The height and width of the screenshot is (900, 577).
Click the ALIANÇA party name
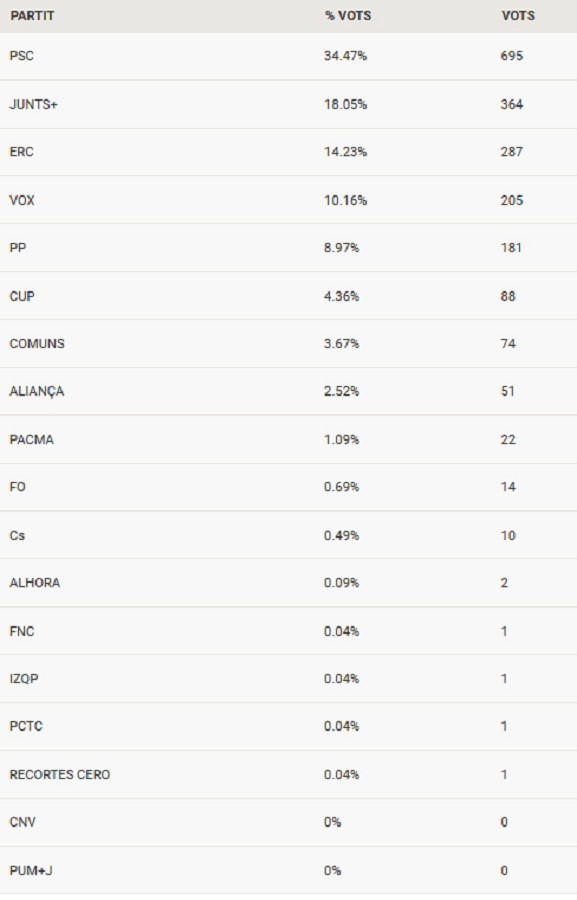(x=37, y=392)
